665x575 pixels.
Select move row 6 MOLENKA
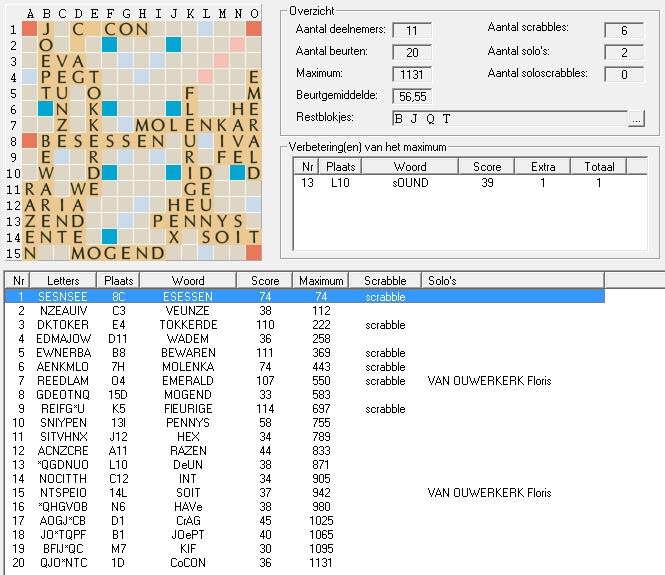305,366
